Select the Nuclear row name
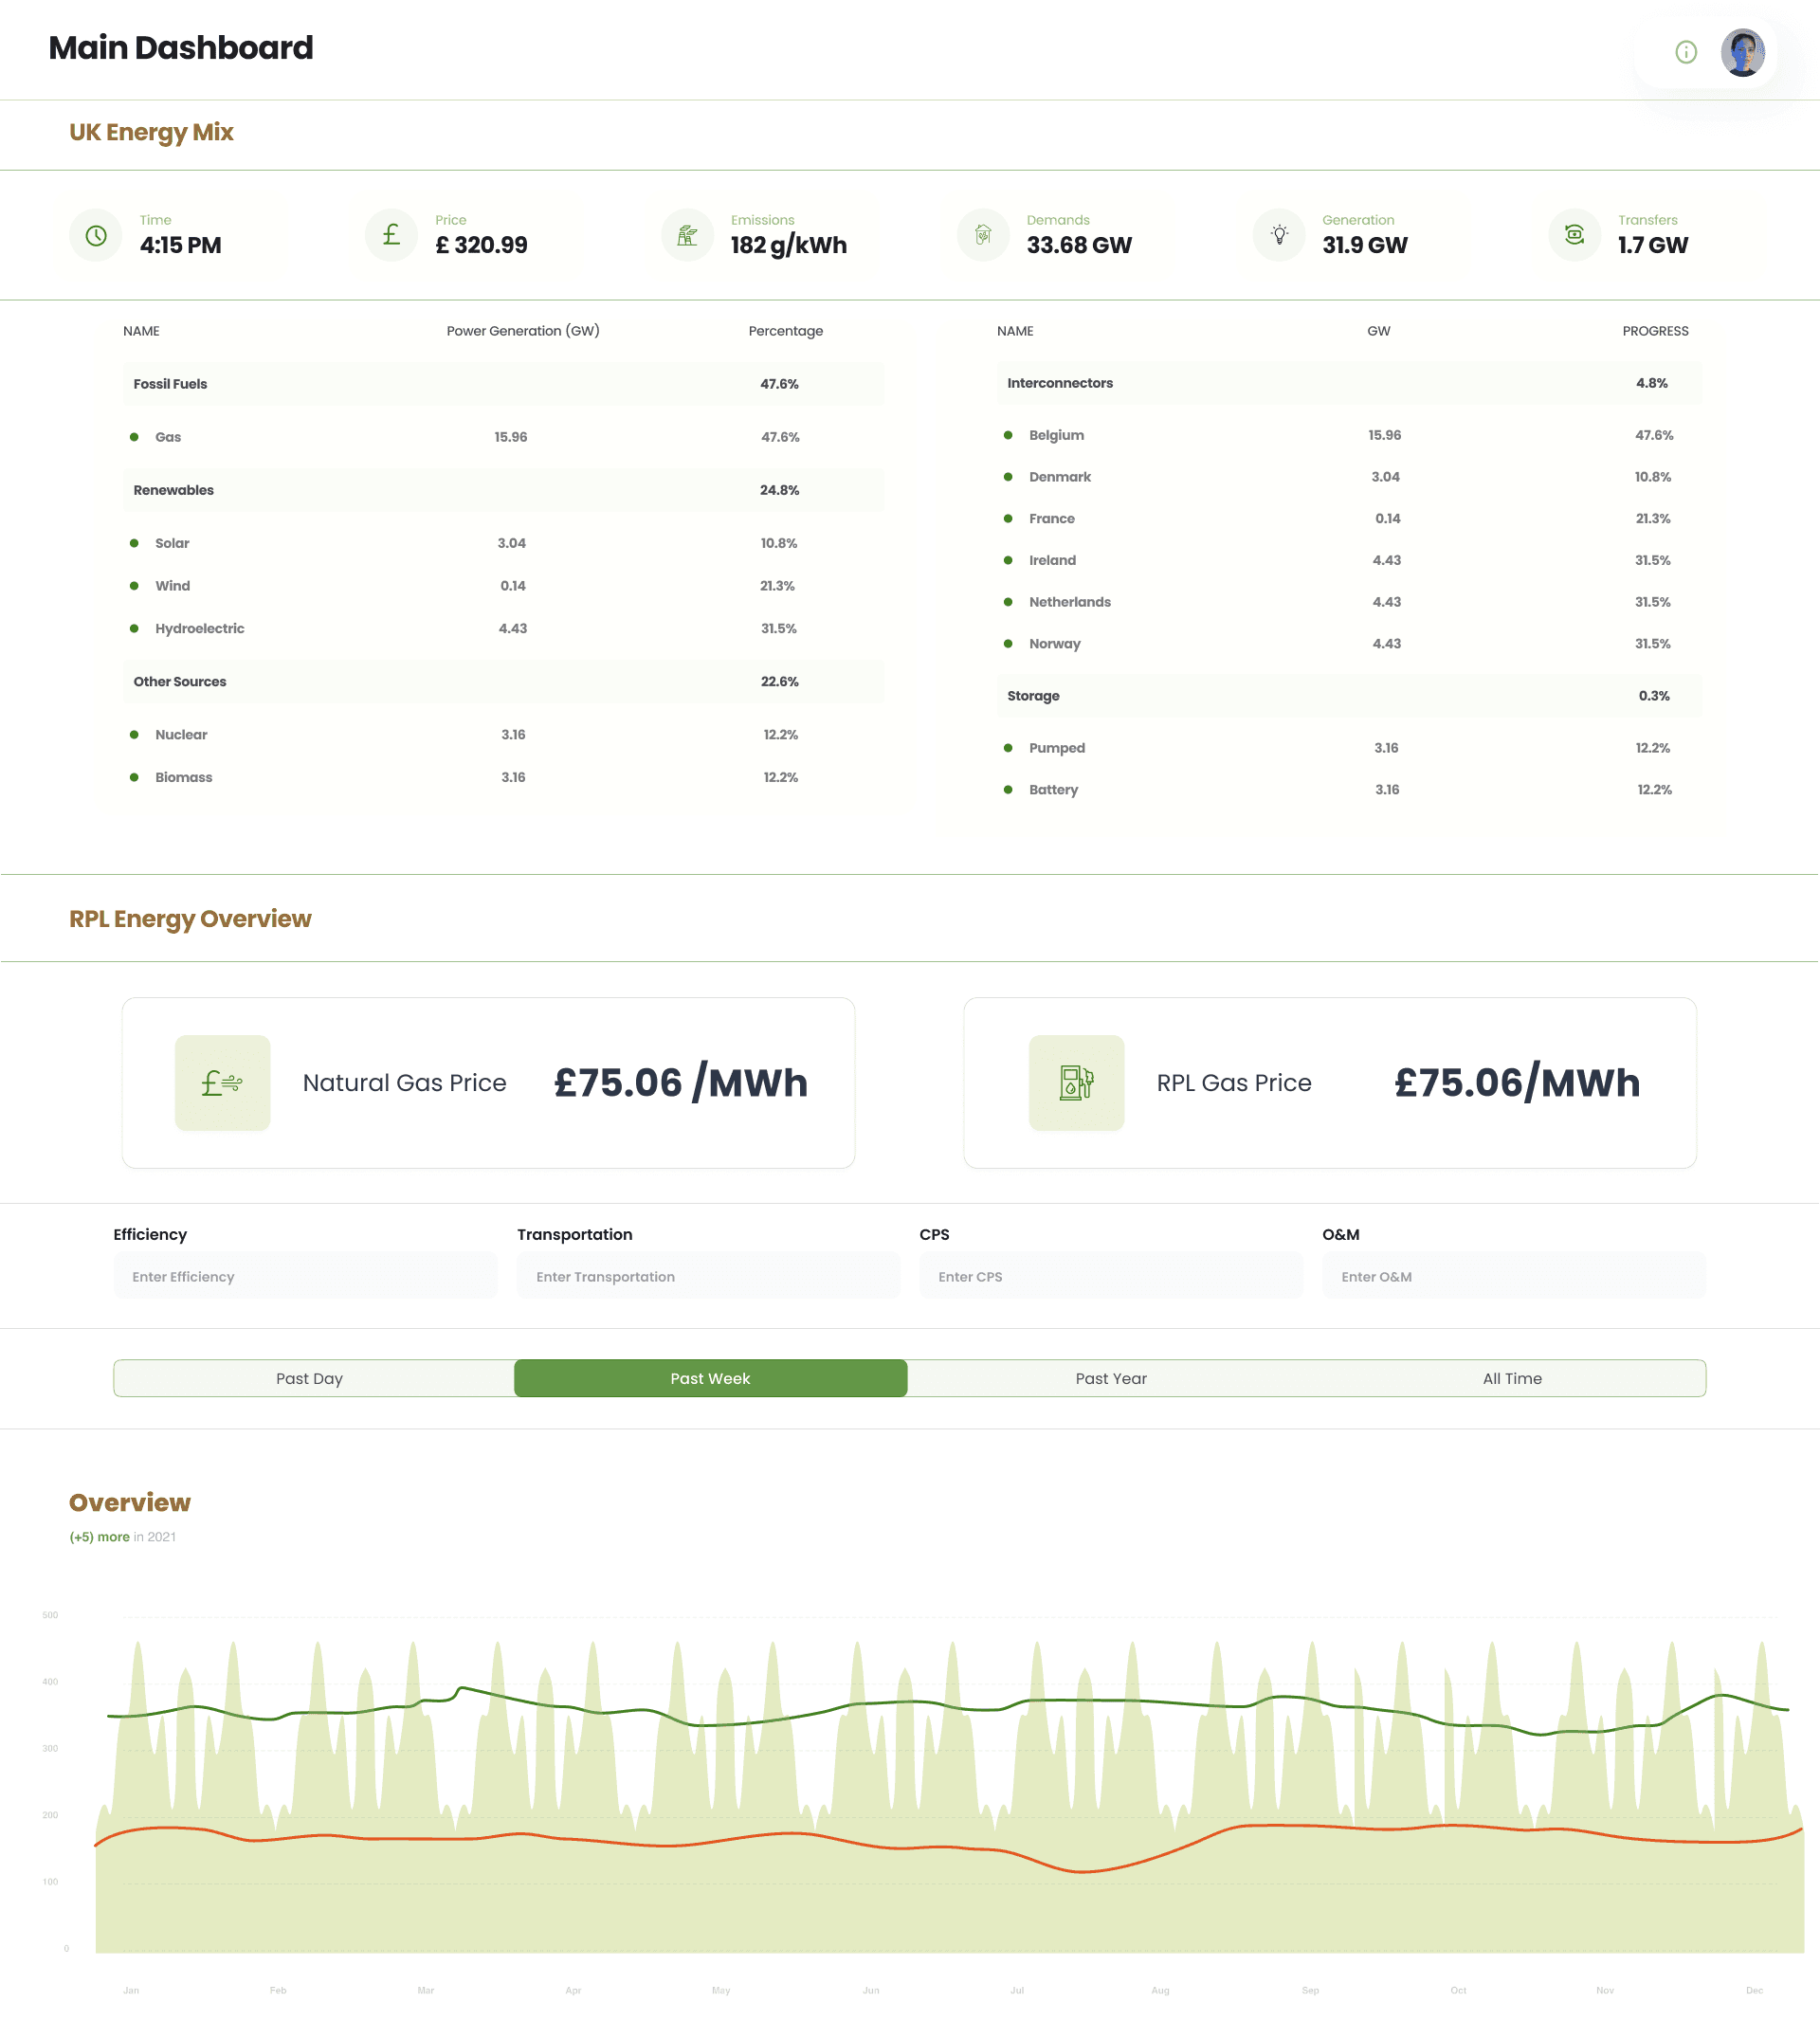The width and height of the screenshot is (1820, 2038). pyautogui.click(x=181, y=734)
